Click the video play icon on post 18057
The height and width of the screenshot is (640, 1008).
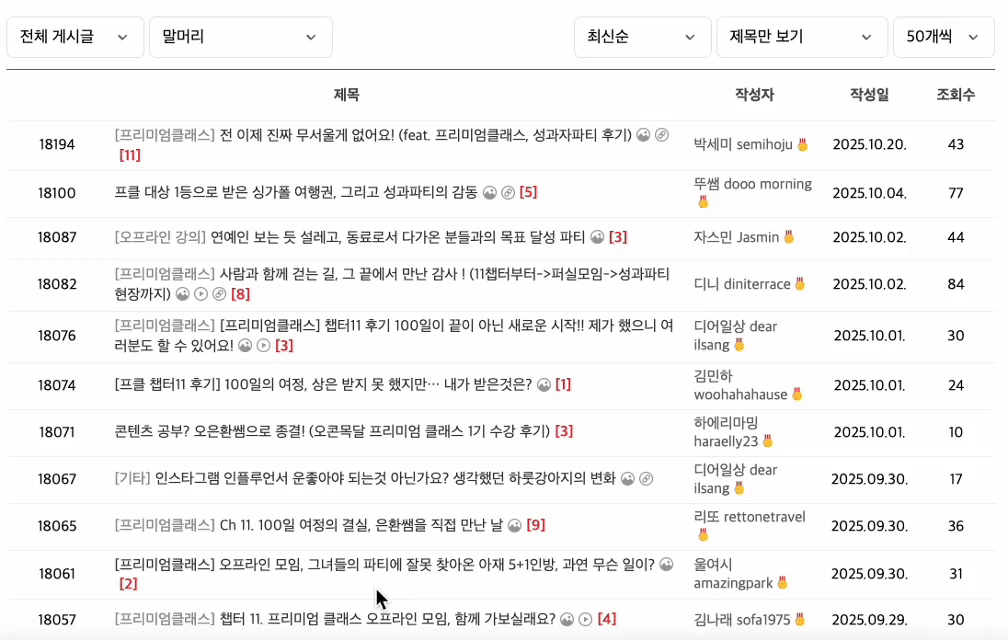tap(585, 619)
